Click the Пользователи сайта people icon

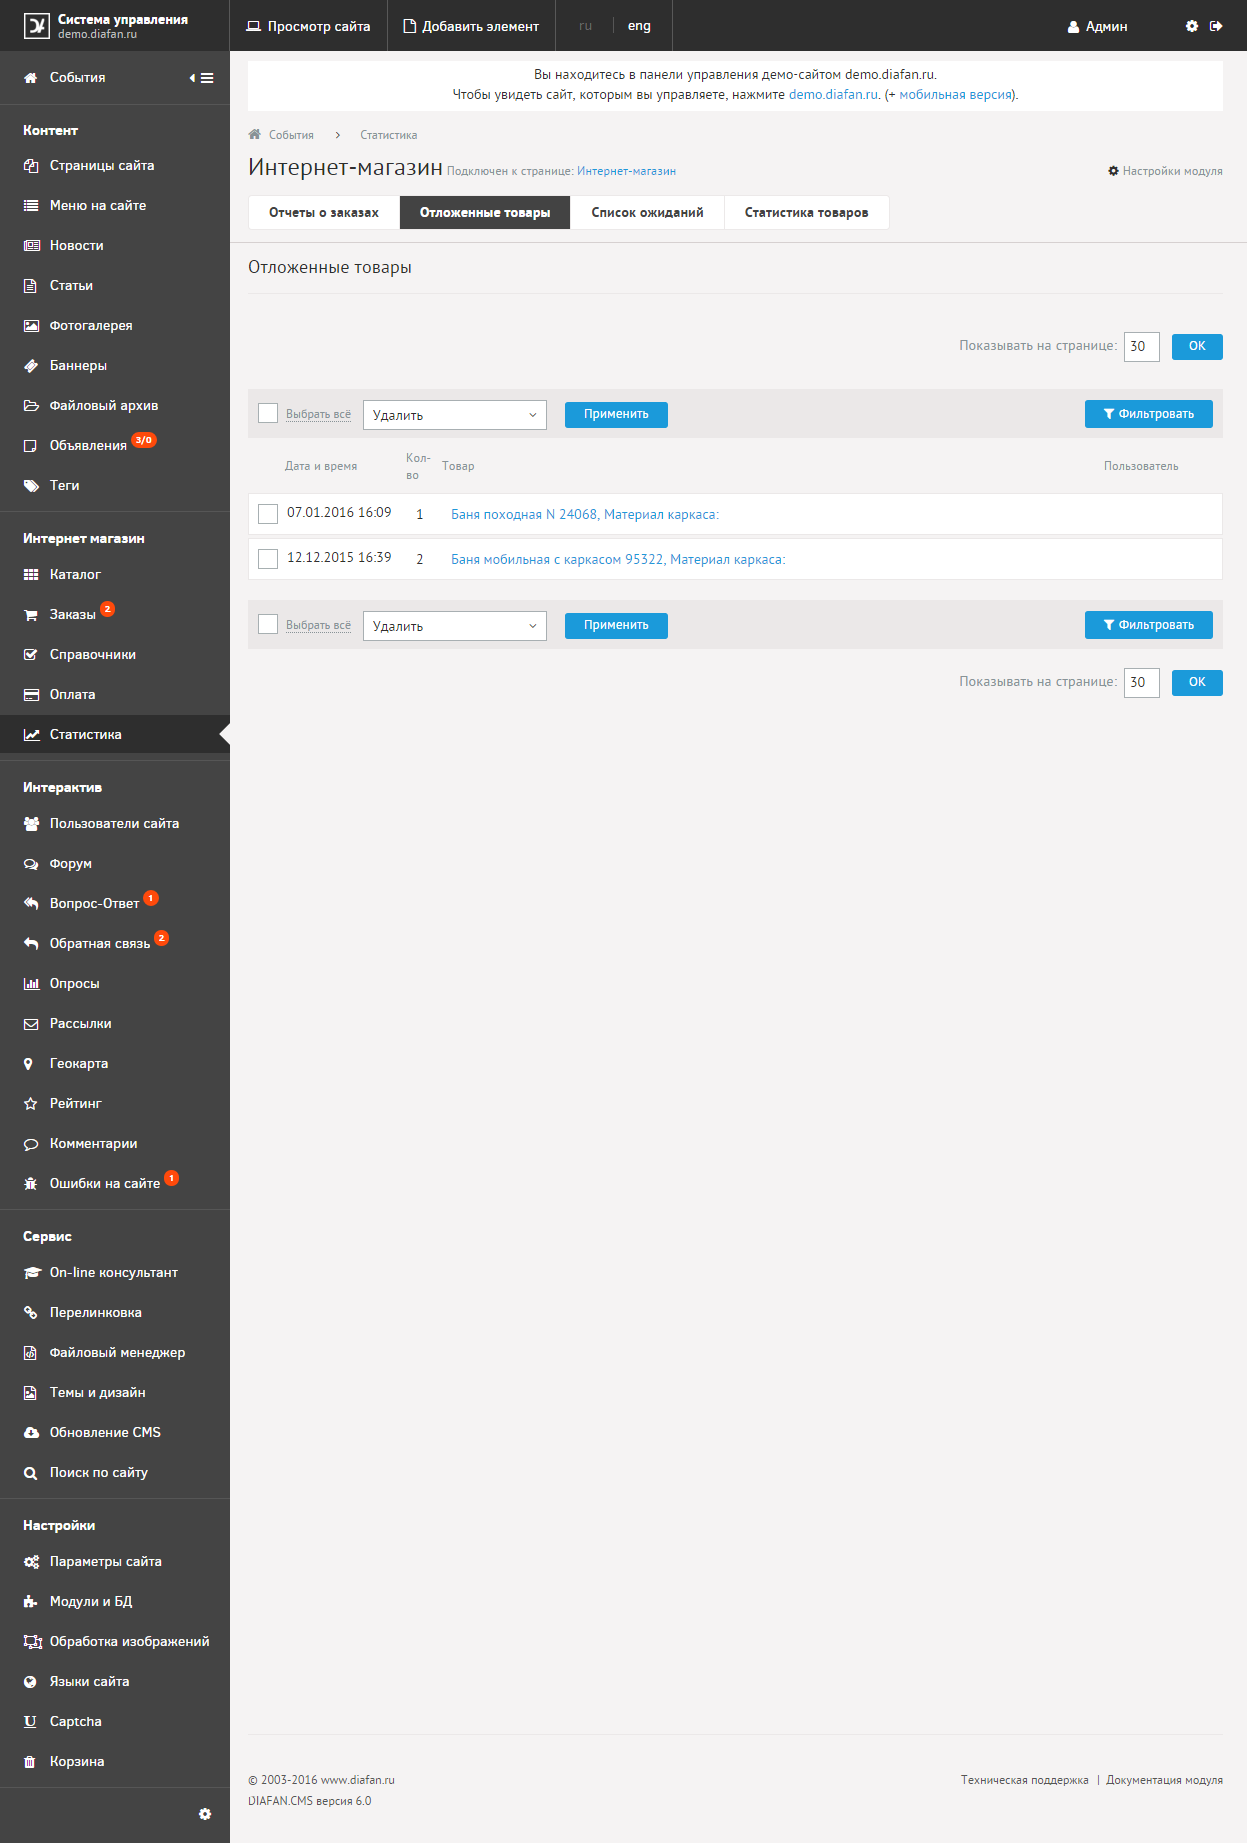coord(31,824)
